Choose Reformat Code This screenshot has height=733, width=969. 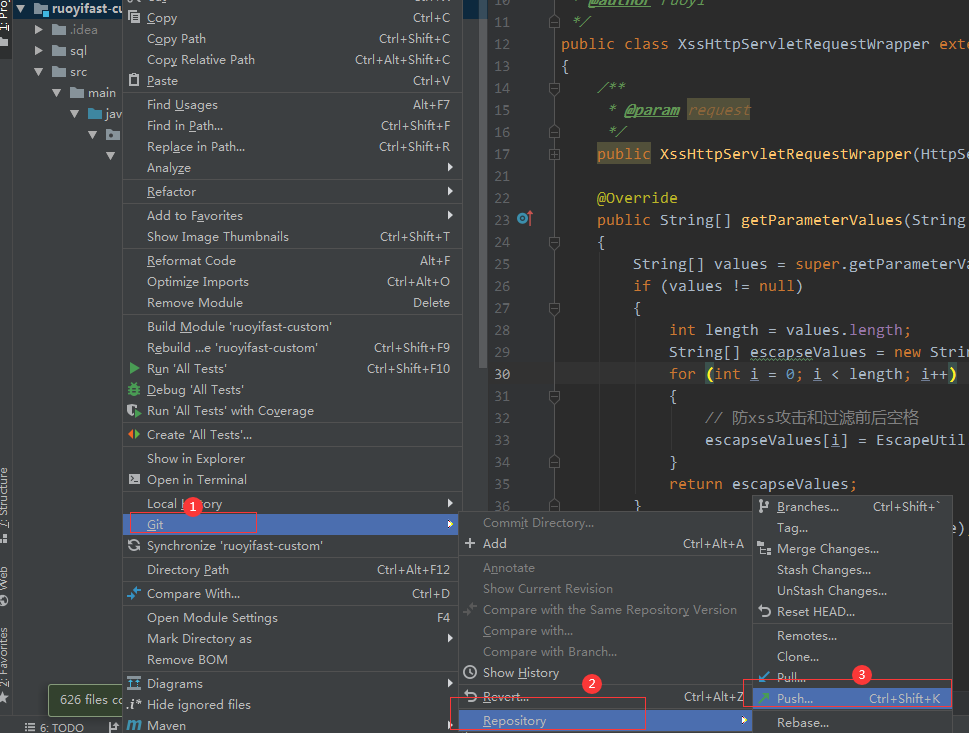(292, 261)
